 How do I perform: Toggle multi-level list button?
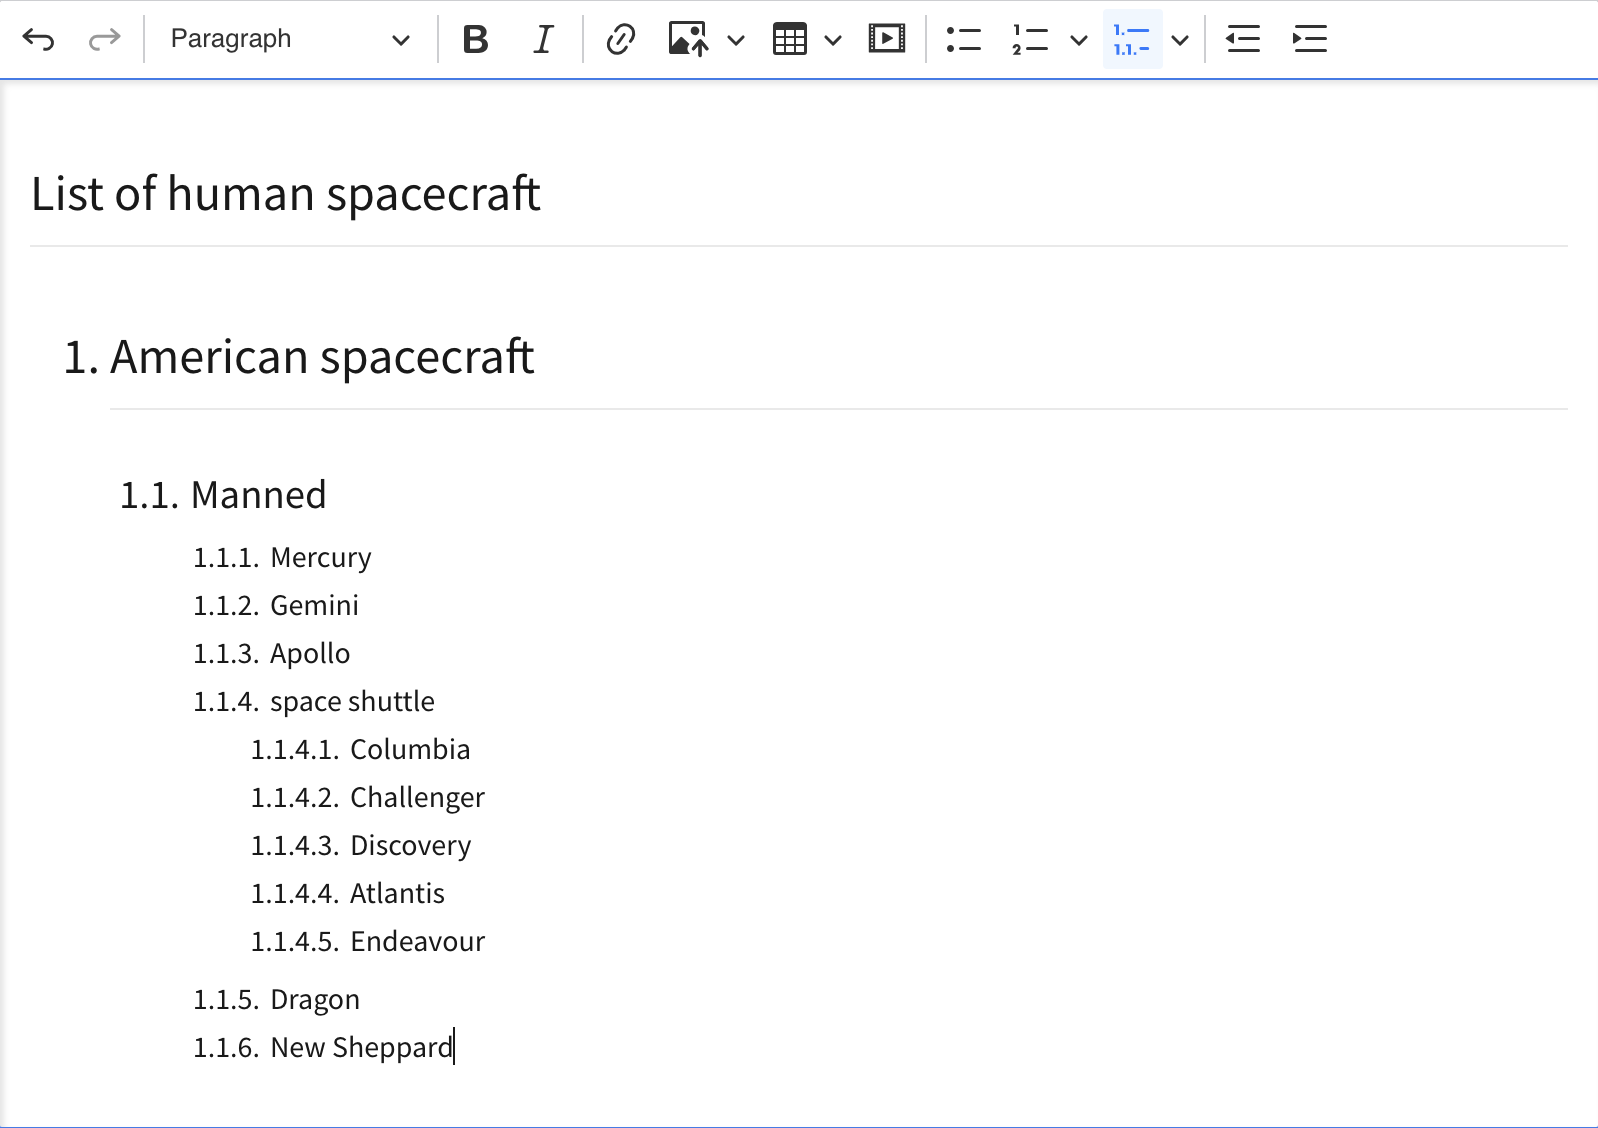pyautogui.click(x=1132, y=39)
